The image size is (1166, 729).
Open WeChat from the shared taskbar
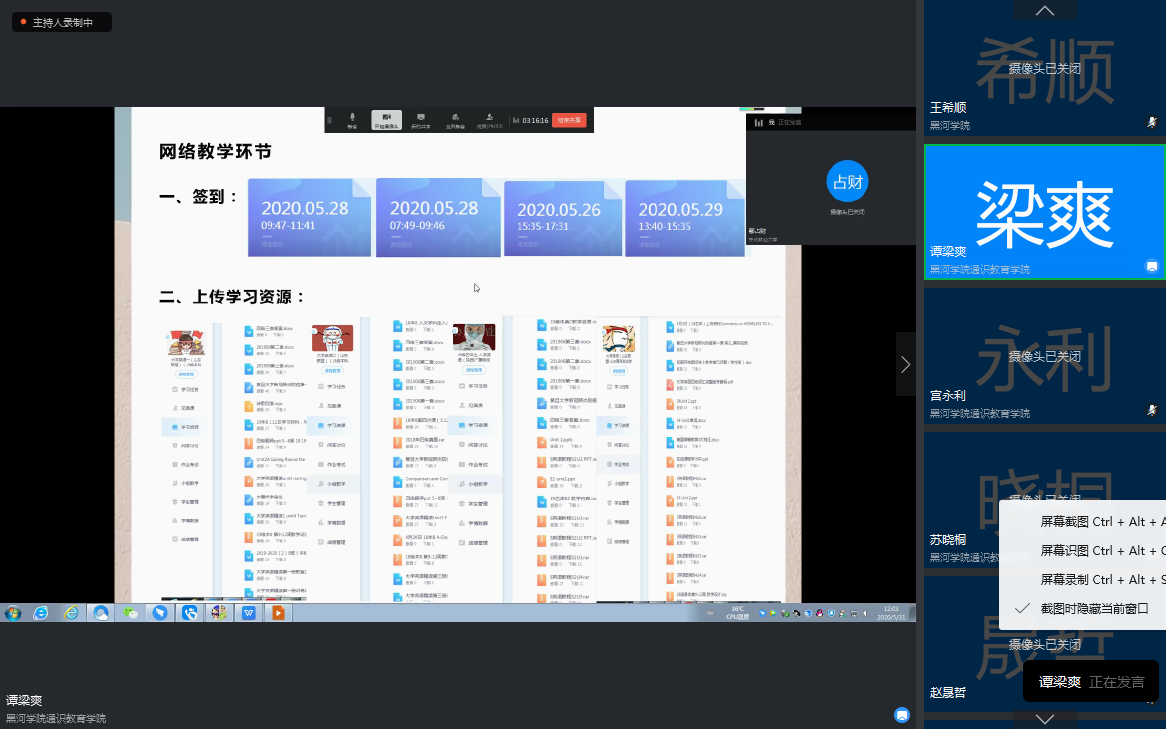[x=131, y=613]
